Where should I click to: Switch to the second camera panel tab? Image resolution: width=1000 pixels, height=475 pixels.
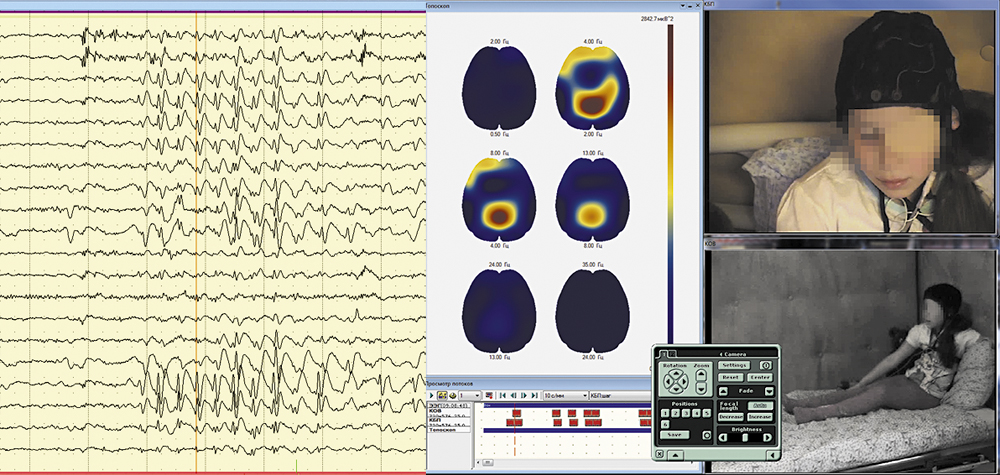[673, 354]
